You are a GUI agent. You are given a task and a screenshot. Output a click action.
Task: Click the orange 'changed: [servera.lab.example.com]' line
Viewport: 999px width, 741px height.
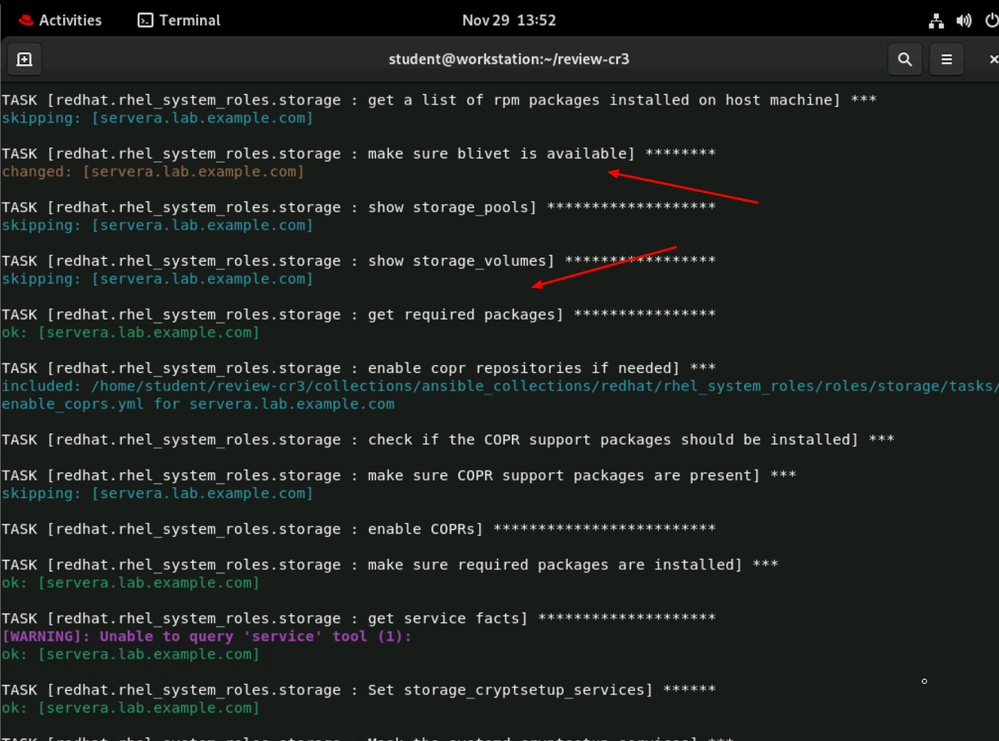153,172
